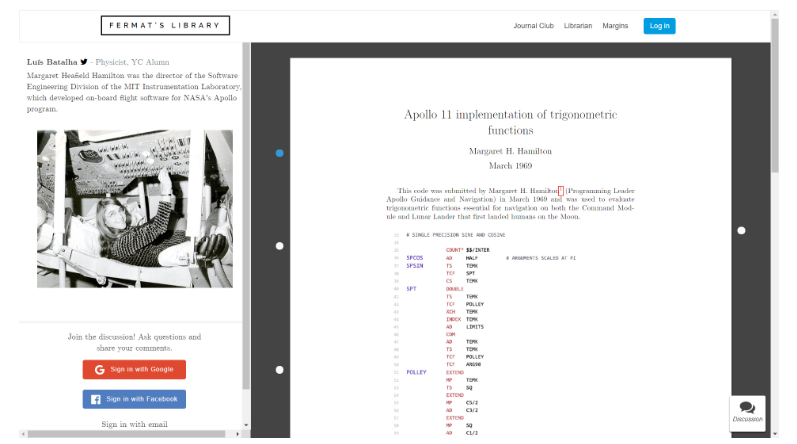Click the lowest white annotation dot on left margin
Viewport: 797px width, 444px height.
[279, 370]
